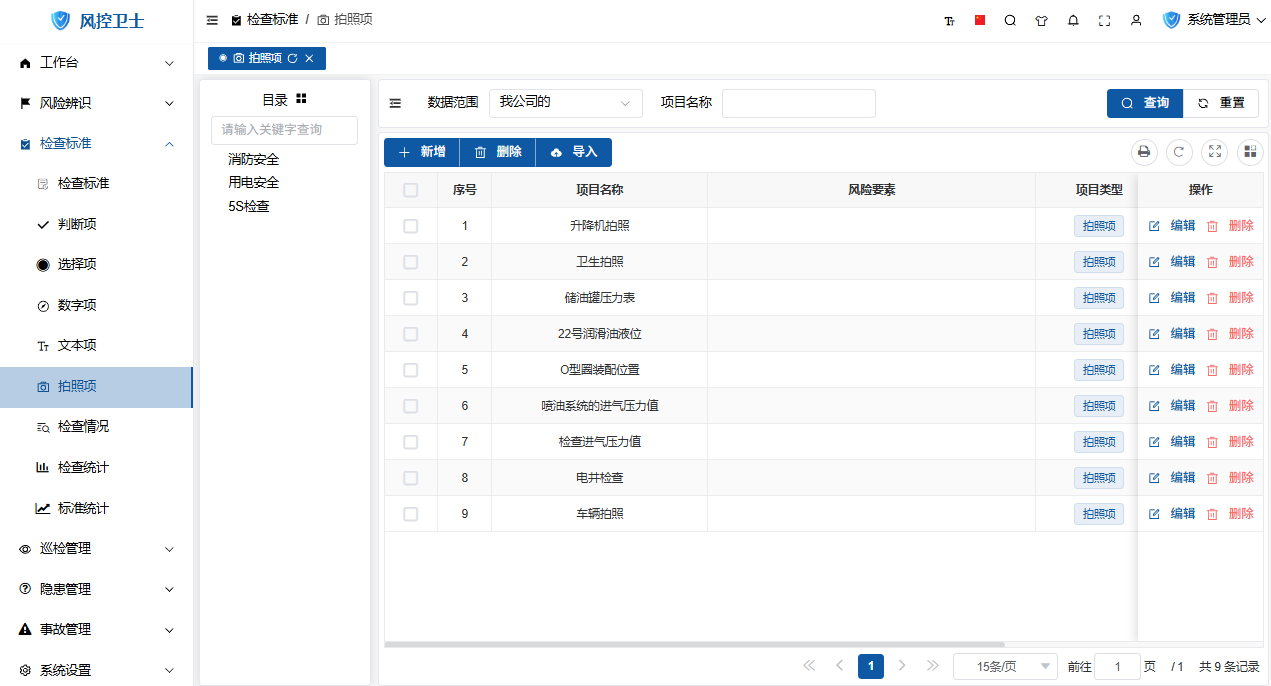Click the 新增 button
The image size is (1271, 686).
pyautogui.click(x=421, y=152)
